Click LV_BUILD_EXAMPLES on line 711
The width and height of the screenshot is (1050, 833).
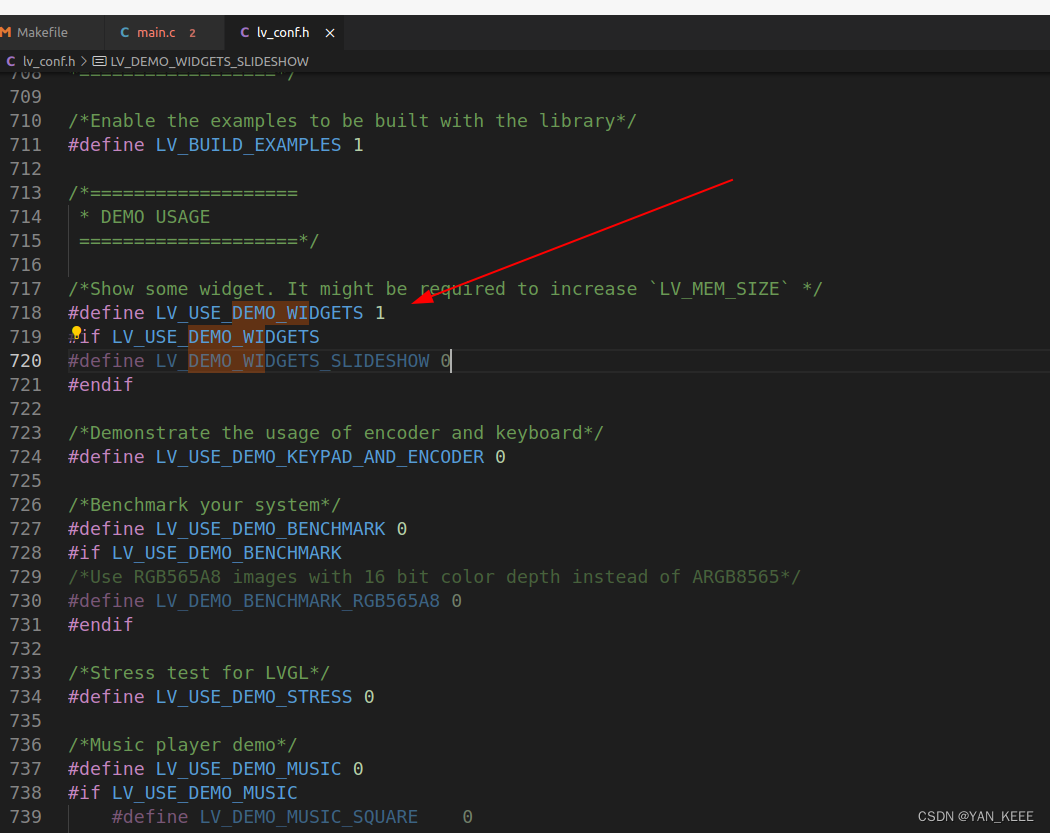[x=248, y=145]
